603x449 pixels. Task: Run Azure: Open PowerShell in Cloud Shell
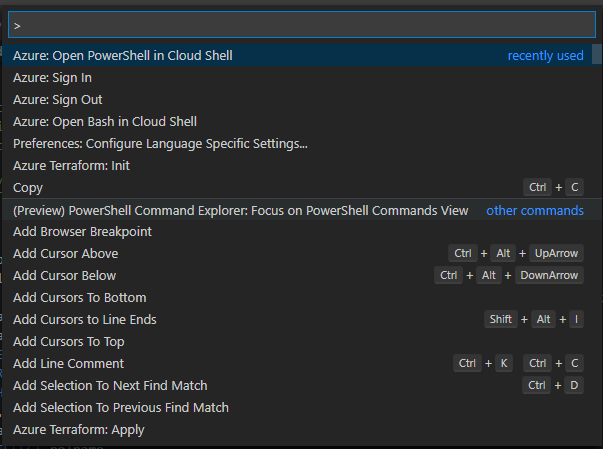click(123, 56)
